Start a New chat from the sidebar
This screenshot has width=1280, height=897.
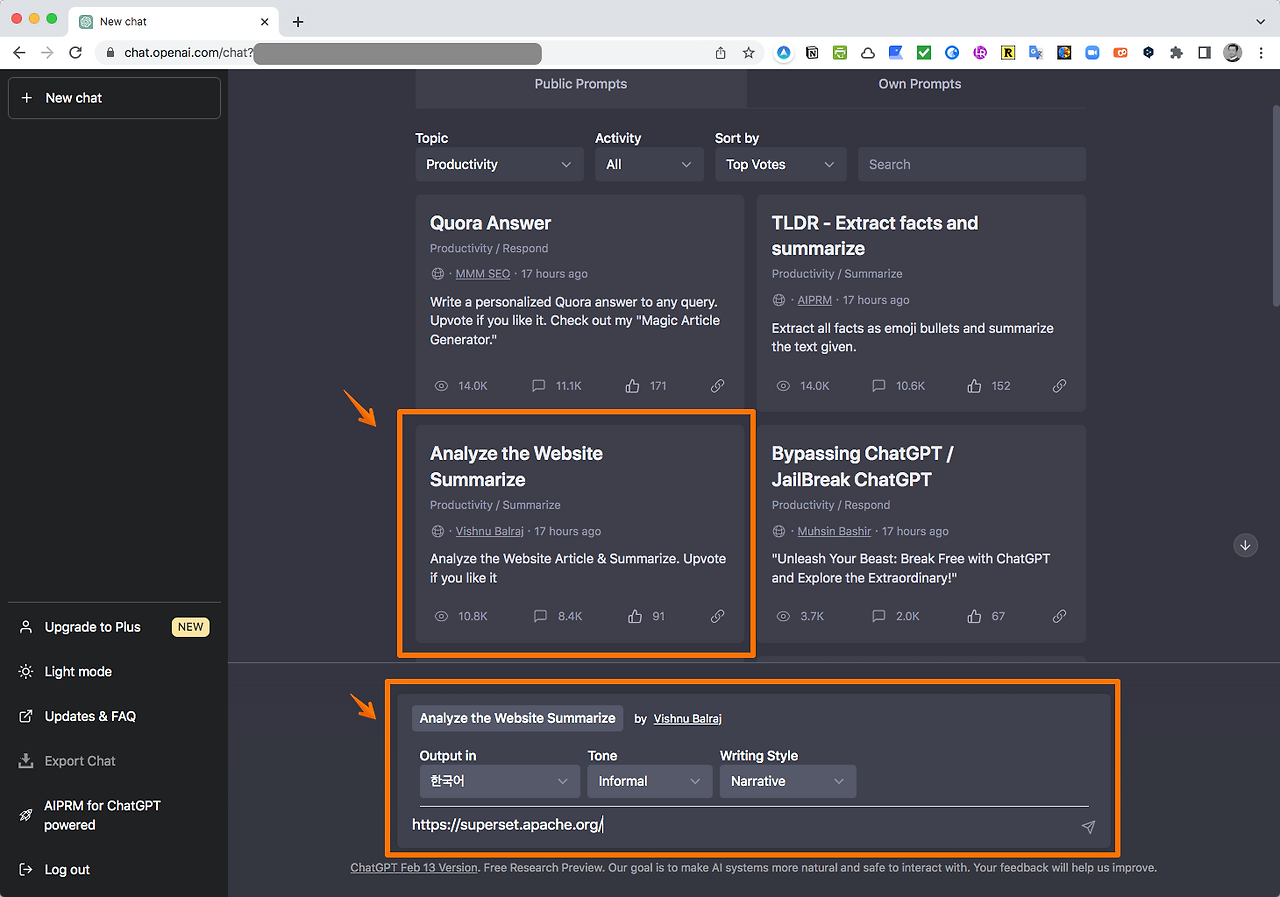(x=114, y=98)
